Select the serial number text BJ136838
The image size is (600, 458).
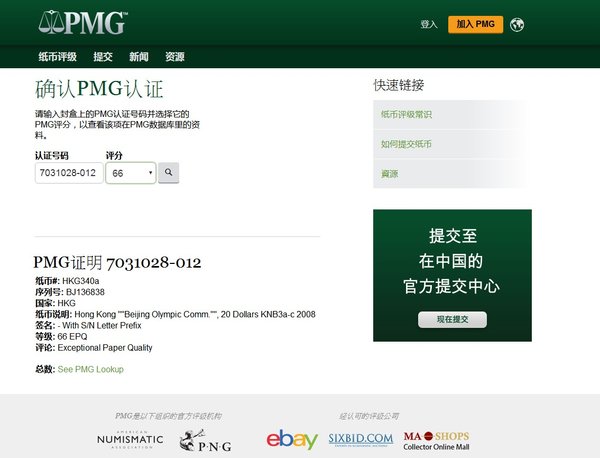coord(85,292)
